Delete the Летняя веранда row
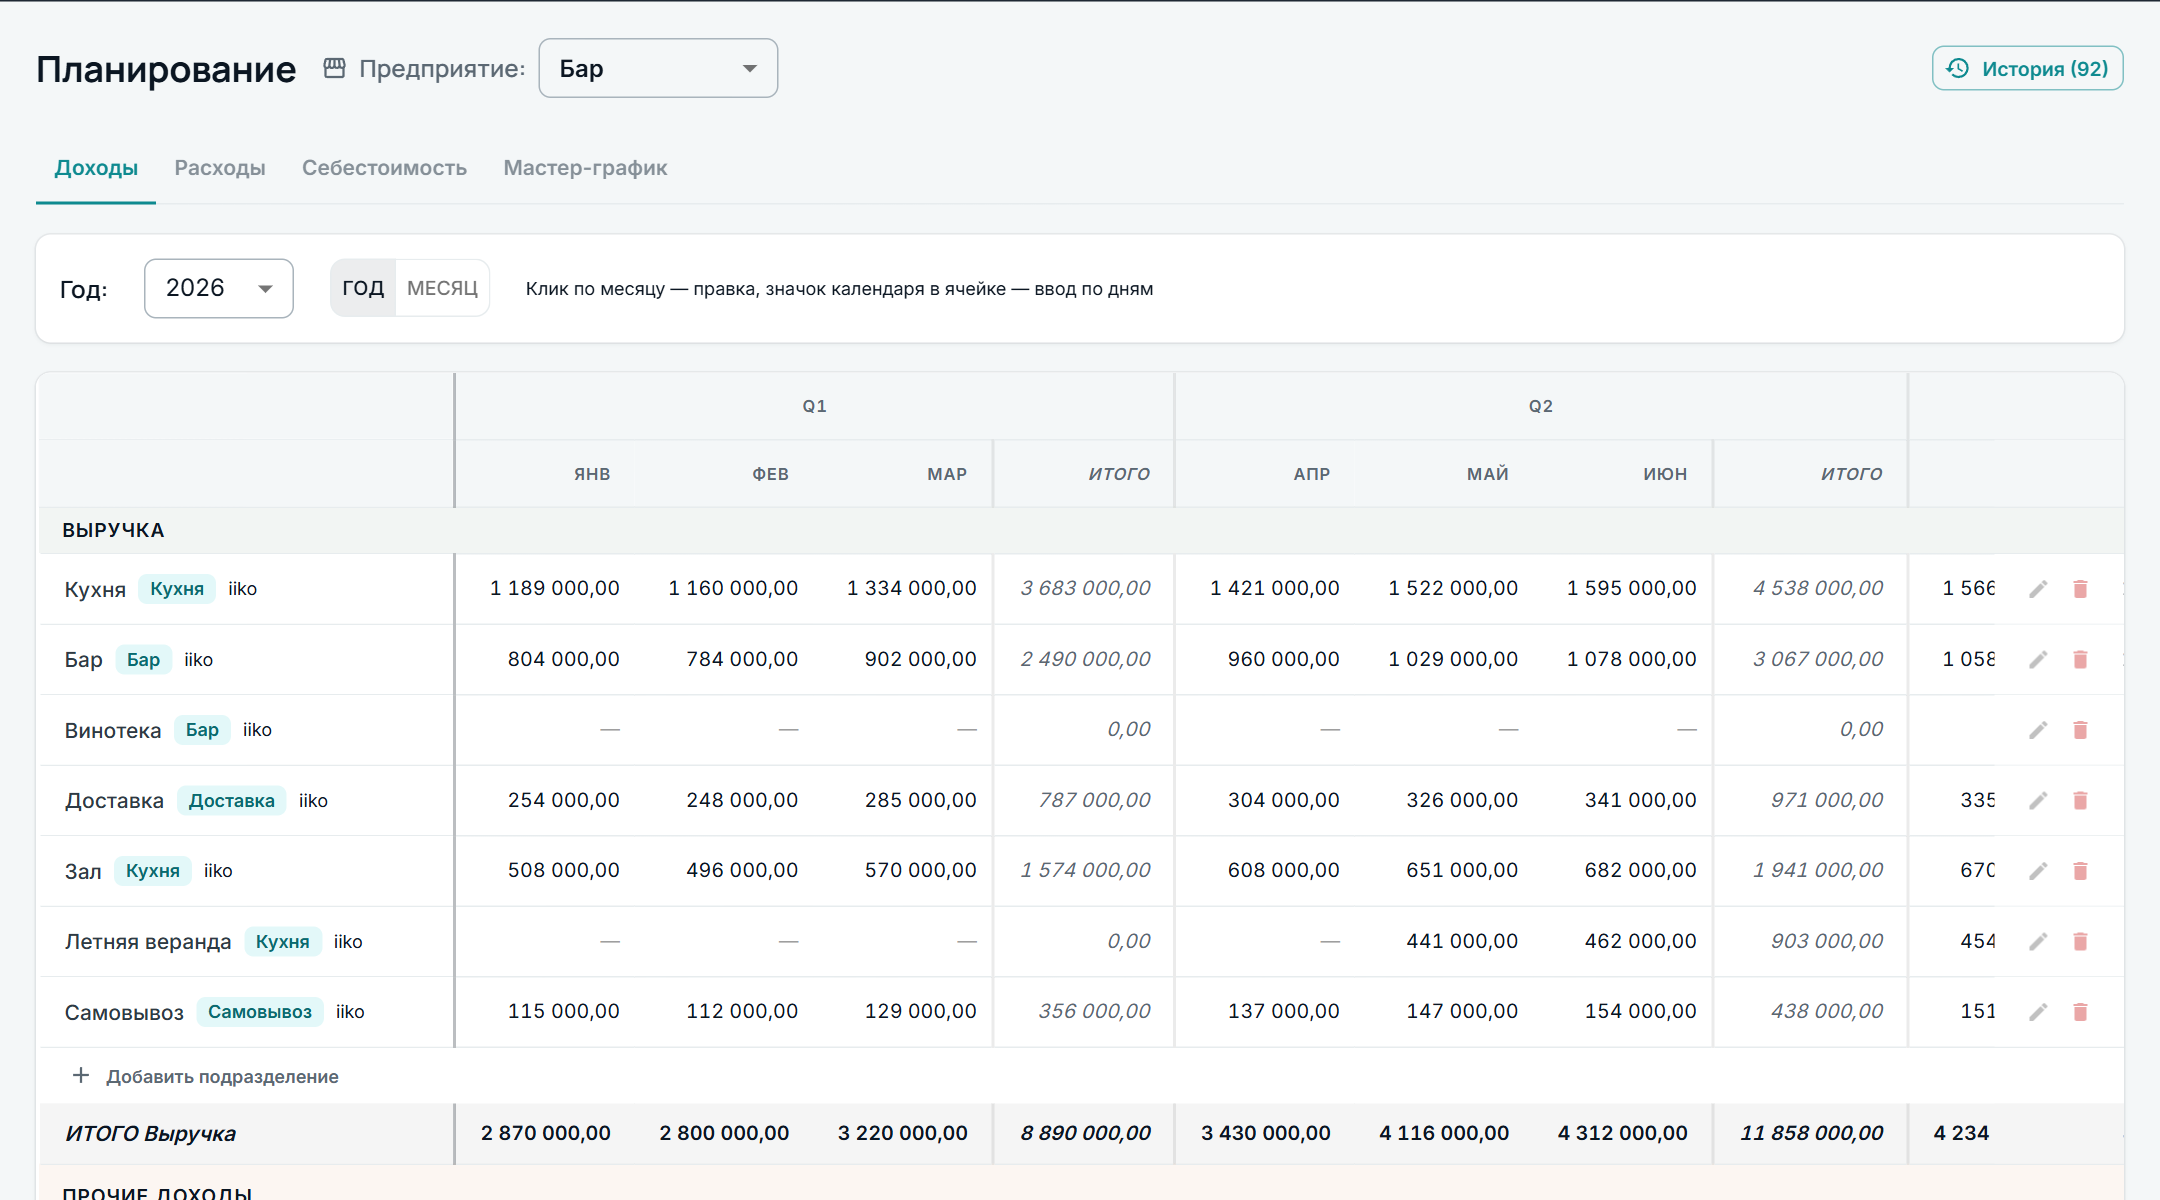This screenshot has width=2160, height=1200. pyautogui.click(x=2081, y=942)
